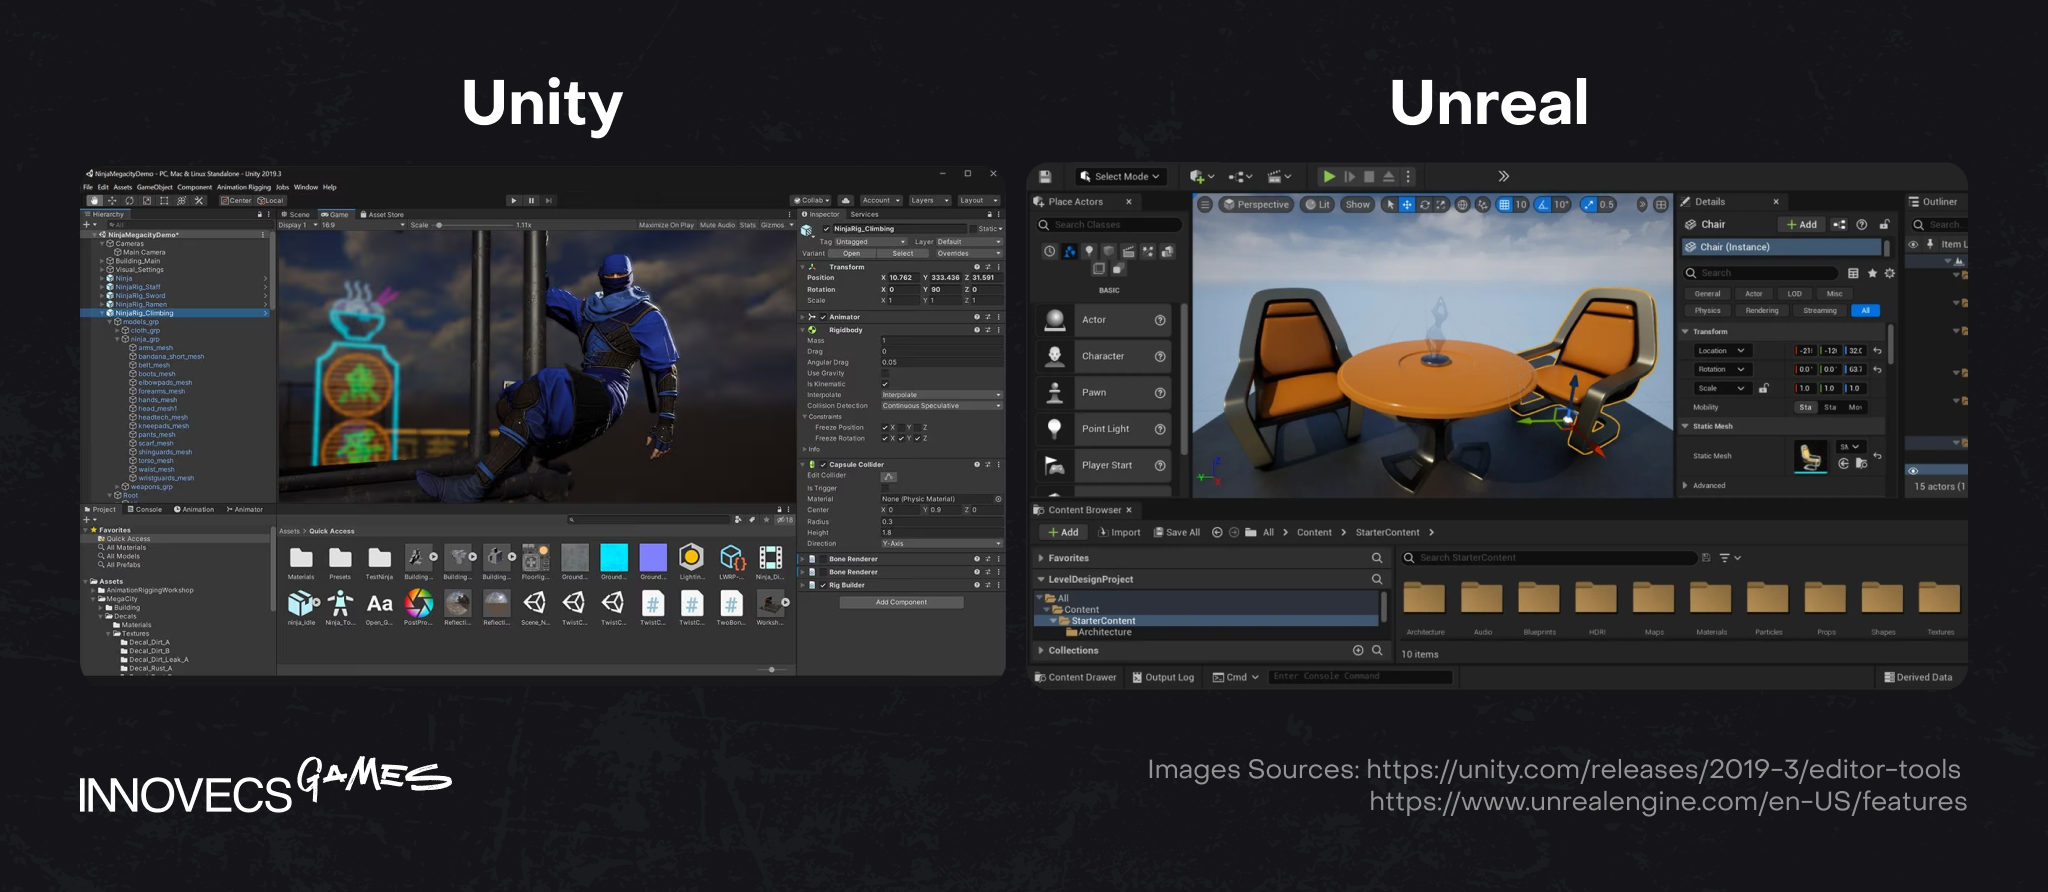The image size is (2048, 892).
Task: Click the Unity Pause button
Action: [x=531, y=201]
